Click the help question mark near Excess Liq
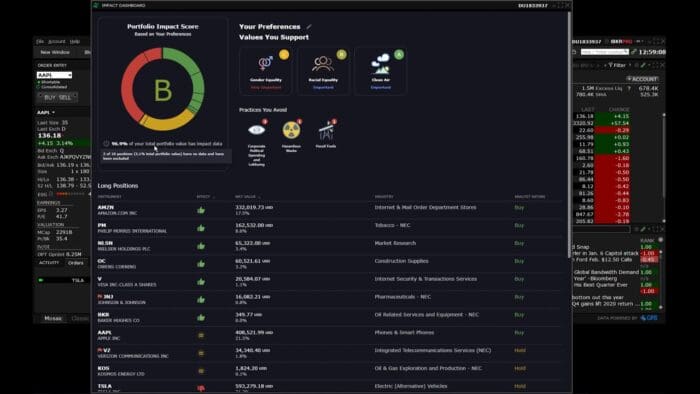This screenshot has width=700, height=394. (x=629, y=88)
